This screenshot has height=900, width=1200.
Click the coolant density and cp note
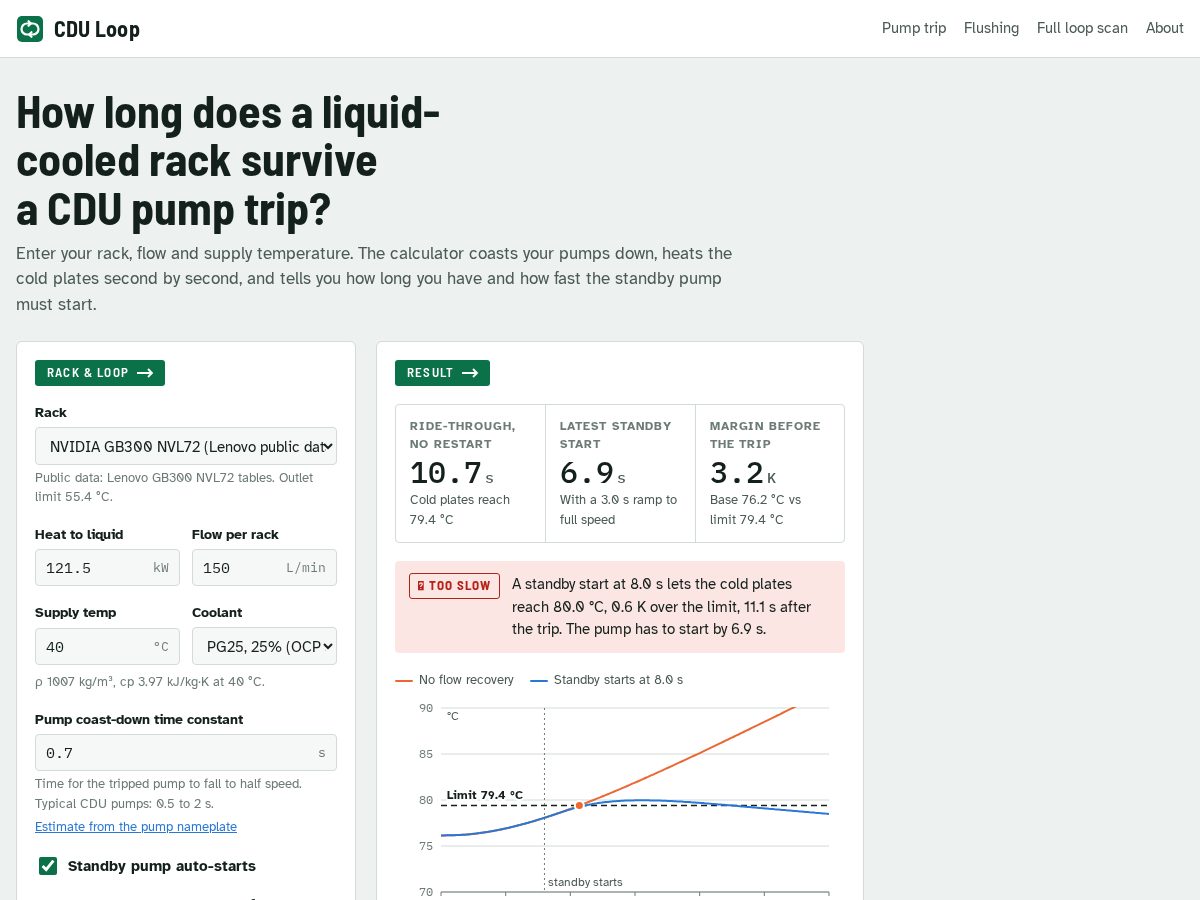[150, 682]
